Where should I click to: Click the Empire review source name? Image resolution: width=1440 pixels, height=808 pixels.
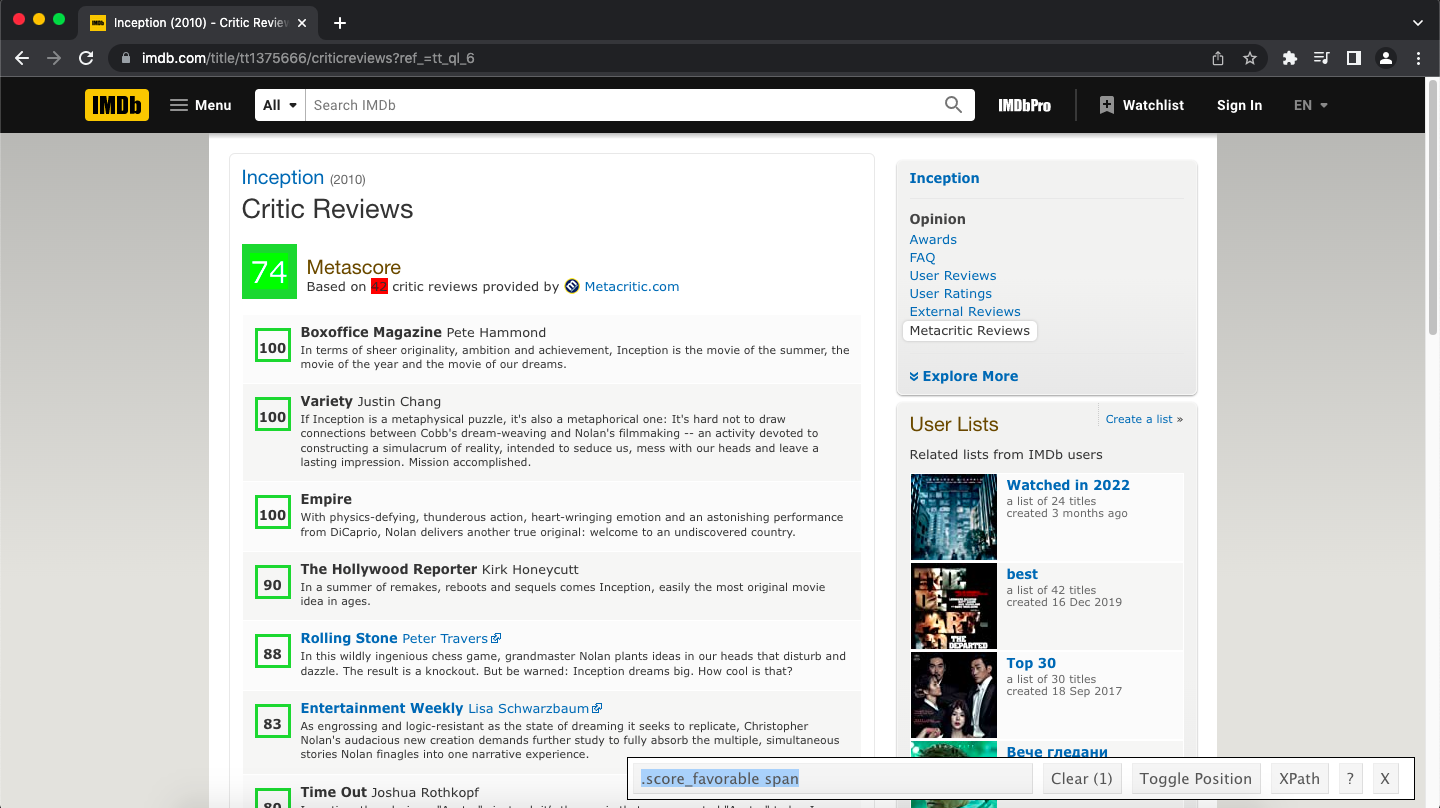pos(326,499)
